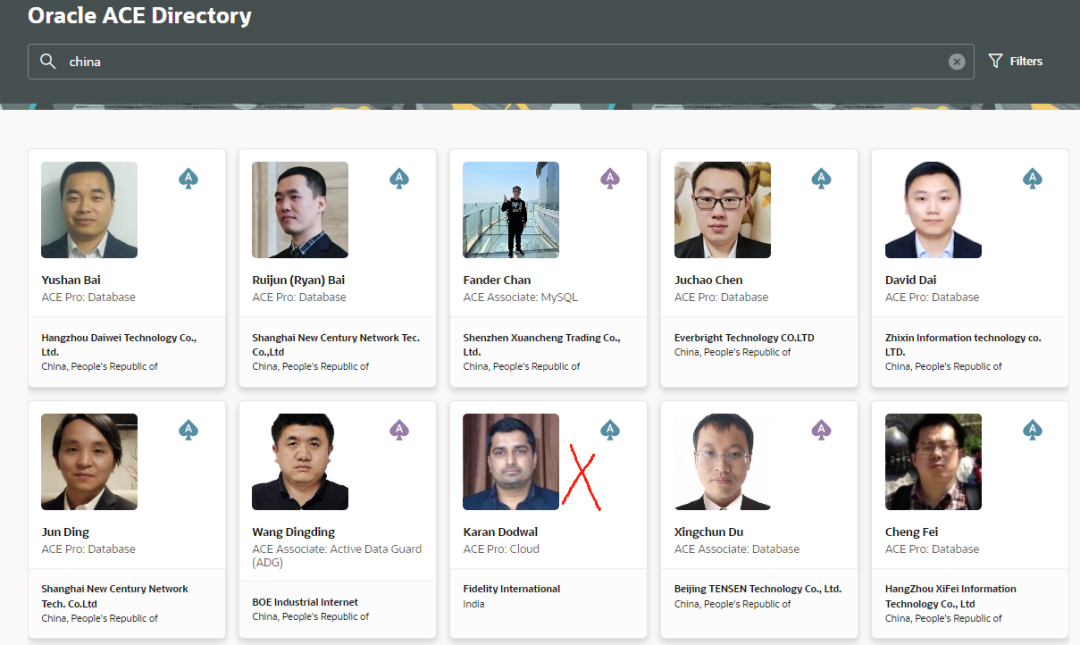Select the name Jun Ding
Image resolution: width=1080 pixels, height=645 pixels.
tap(65, 532)
